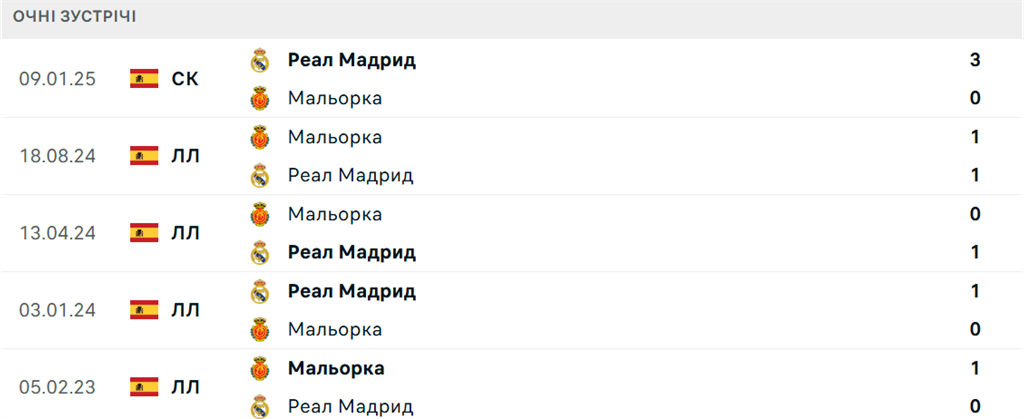Click ЛЛ league label in 18.08.24 row
Screen dimensions: 1024x419
click(185, 156)
